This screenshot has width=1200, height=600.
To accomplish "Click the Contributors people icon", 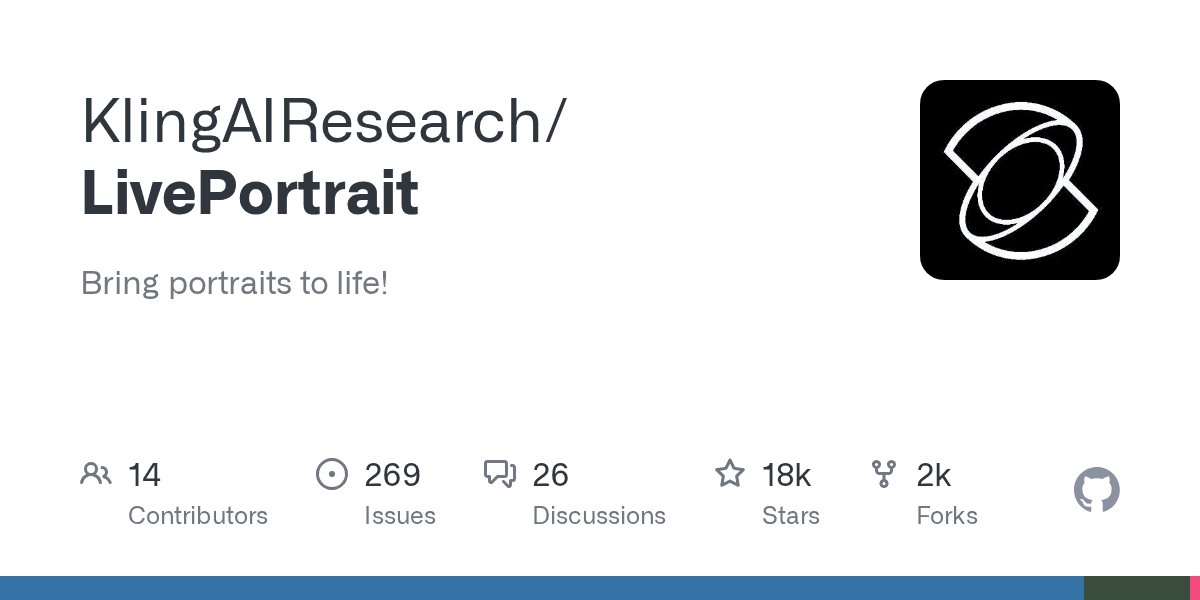I will click(x=96, y=474).
